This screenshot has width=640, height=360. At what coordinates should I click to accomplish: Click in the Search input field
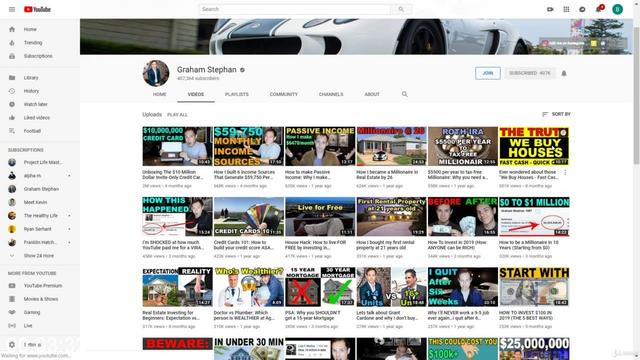pos(295,9)
